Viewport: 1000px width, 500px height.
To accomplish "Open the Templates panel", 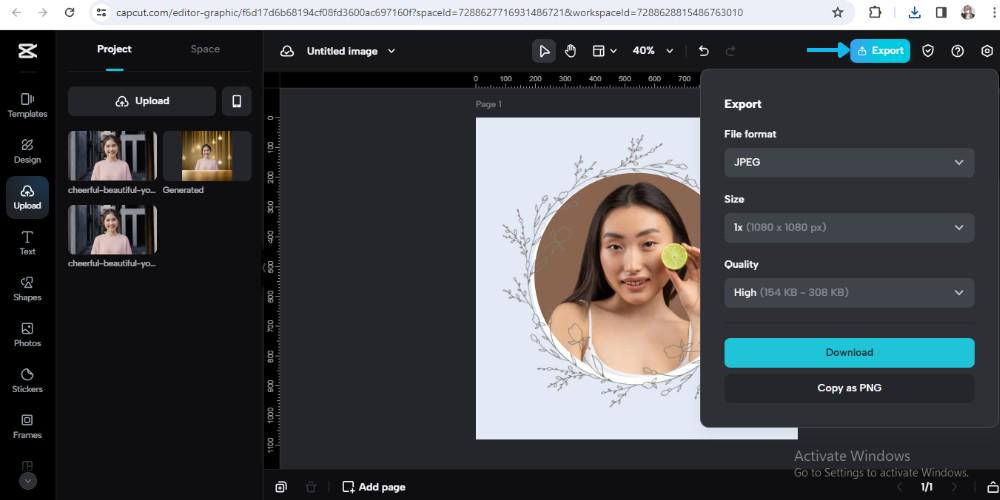I will pyautogui.click(x=27, y=105).
